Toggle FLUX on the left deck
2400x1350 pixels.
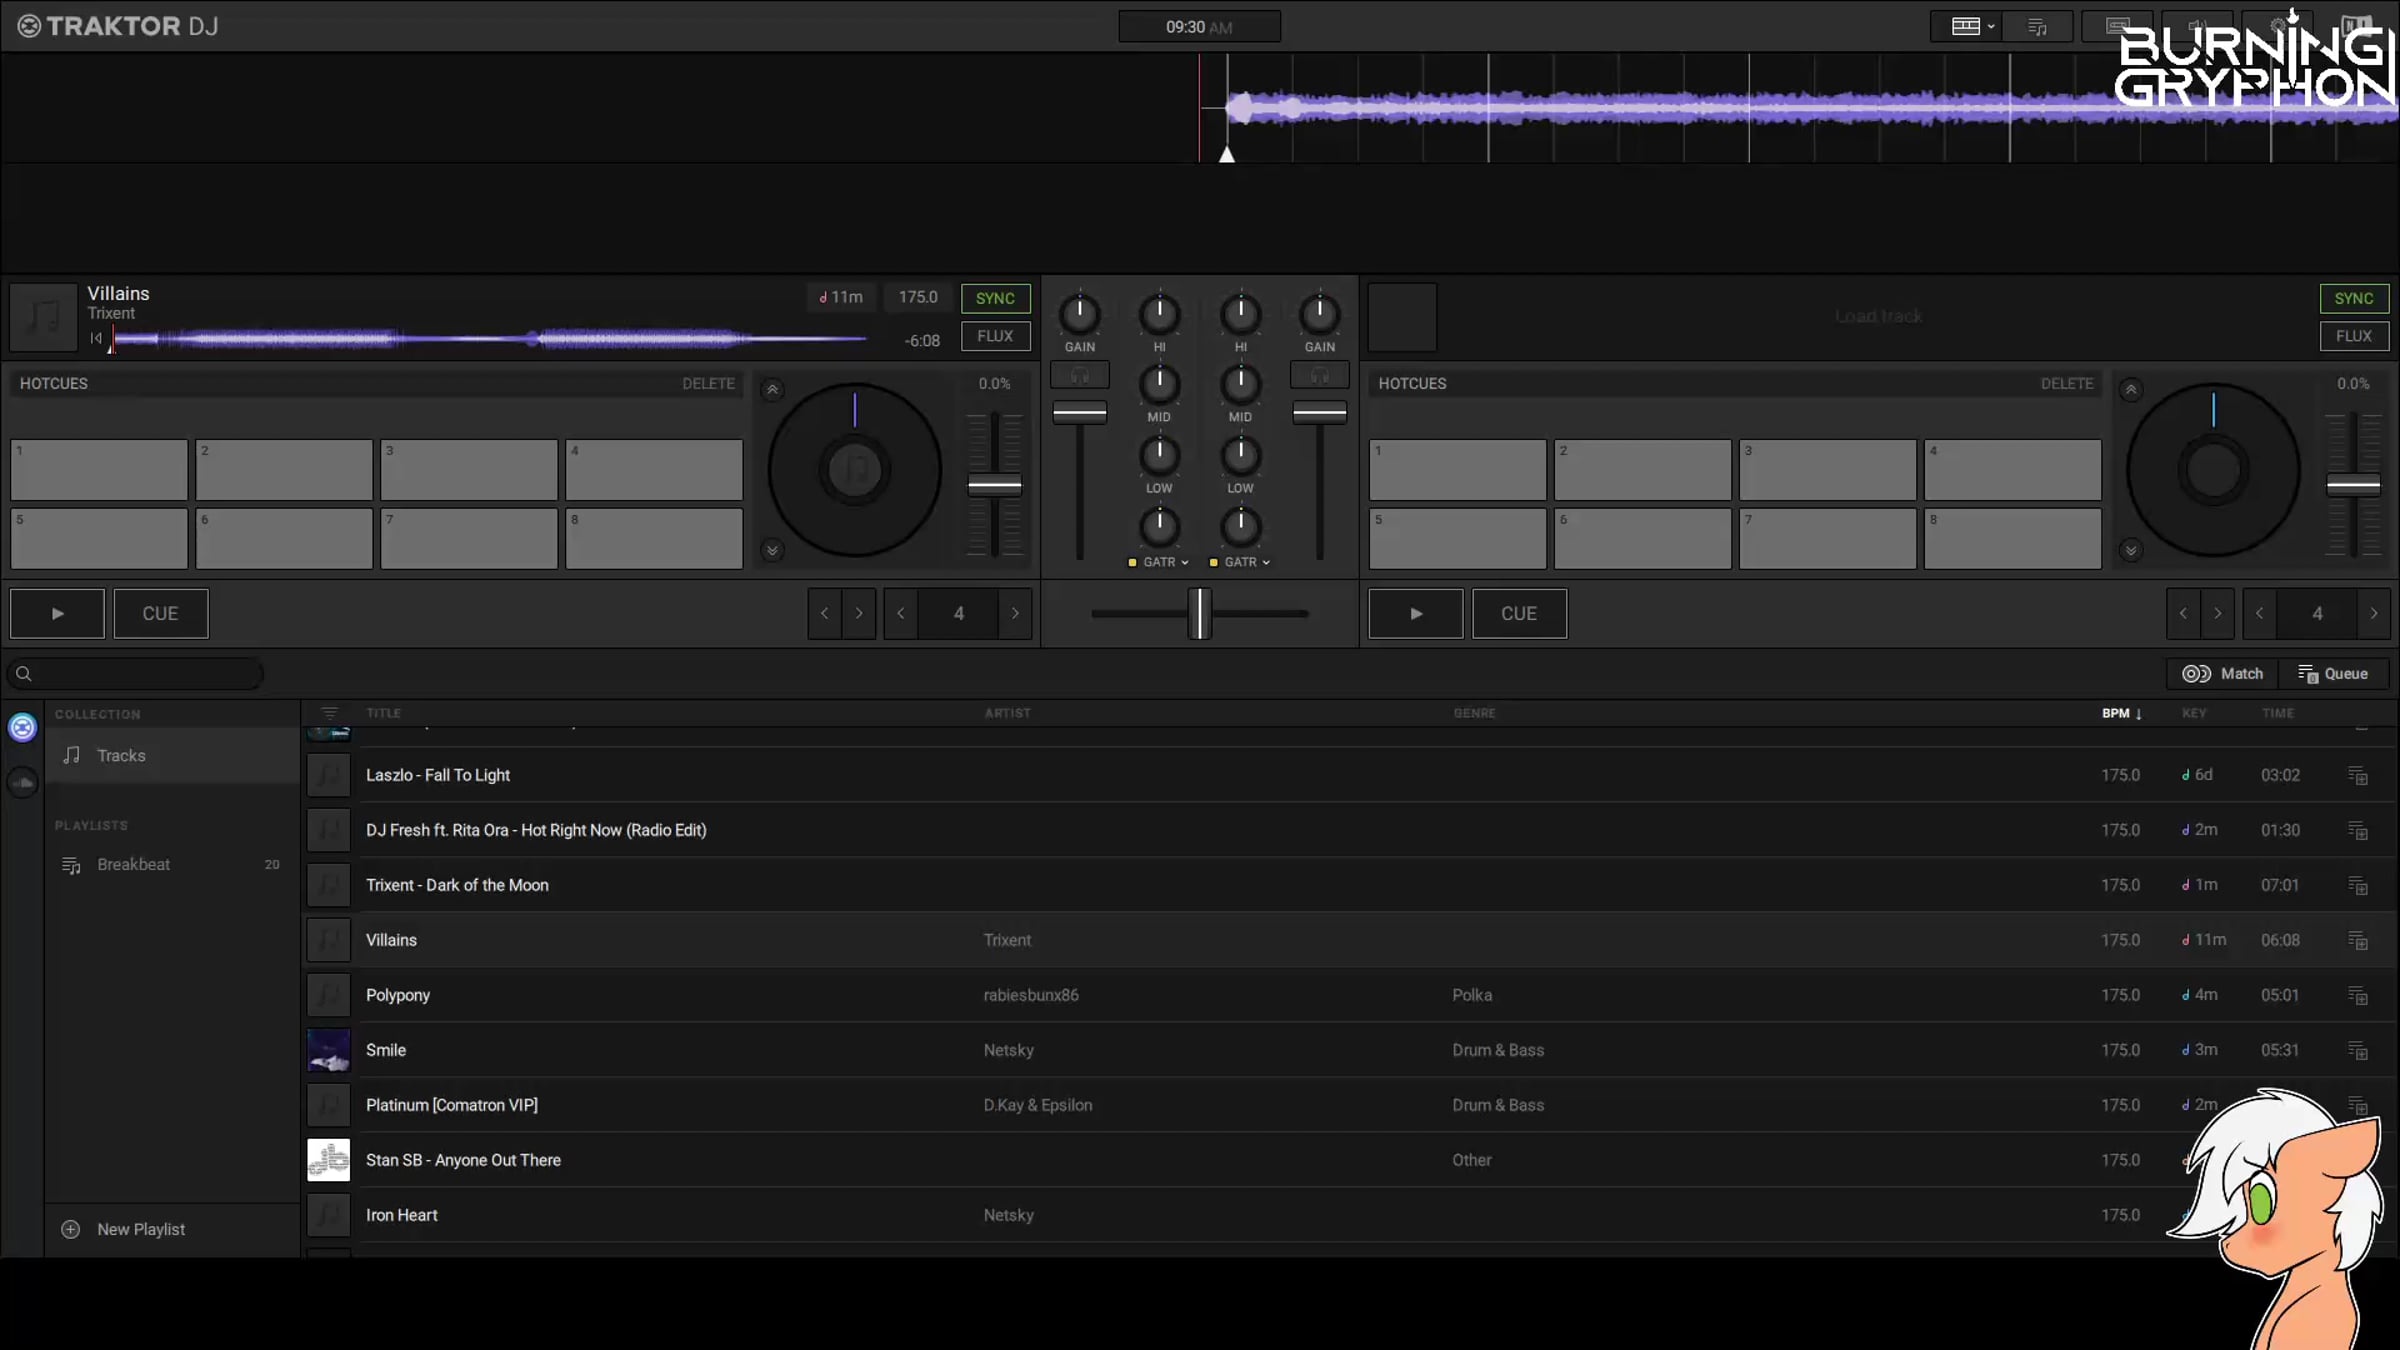tap(995, 336)
